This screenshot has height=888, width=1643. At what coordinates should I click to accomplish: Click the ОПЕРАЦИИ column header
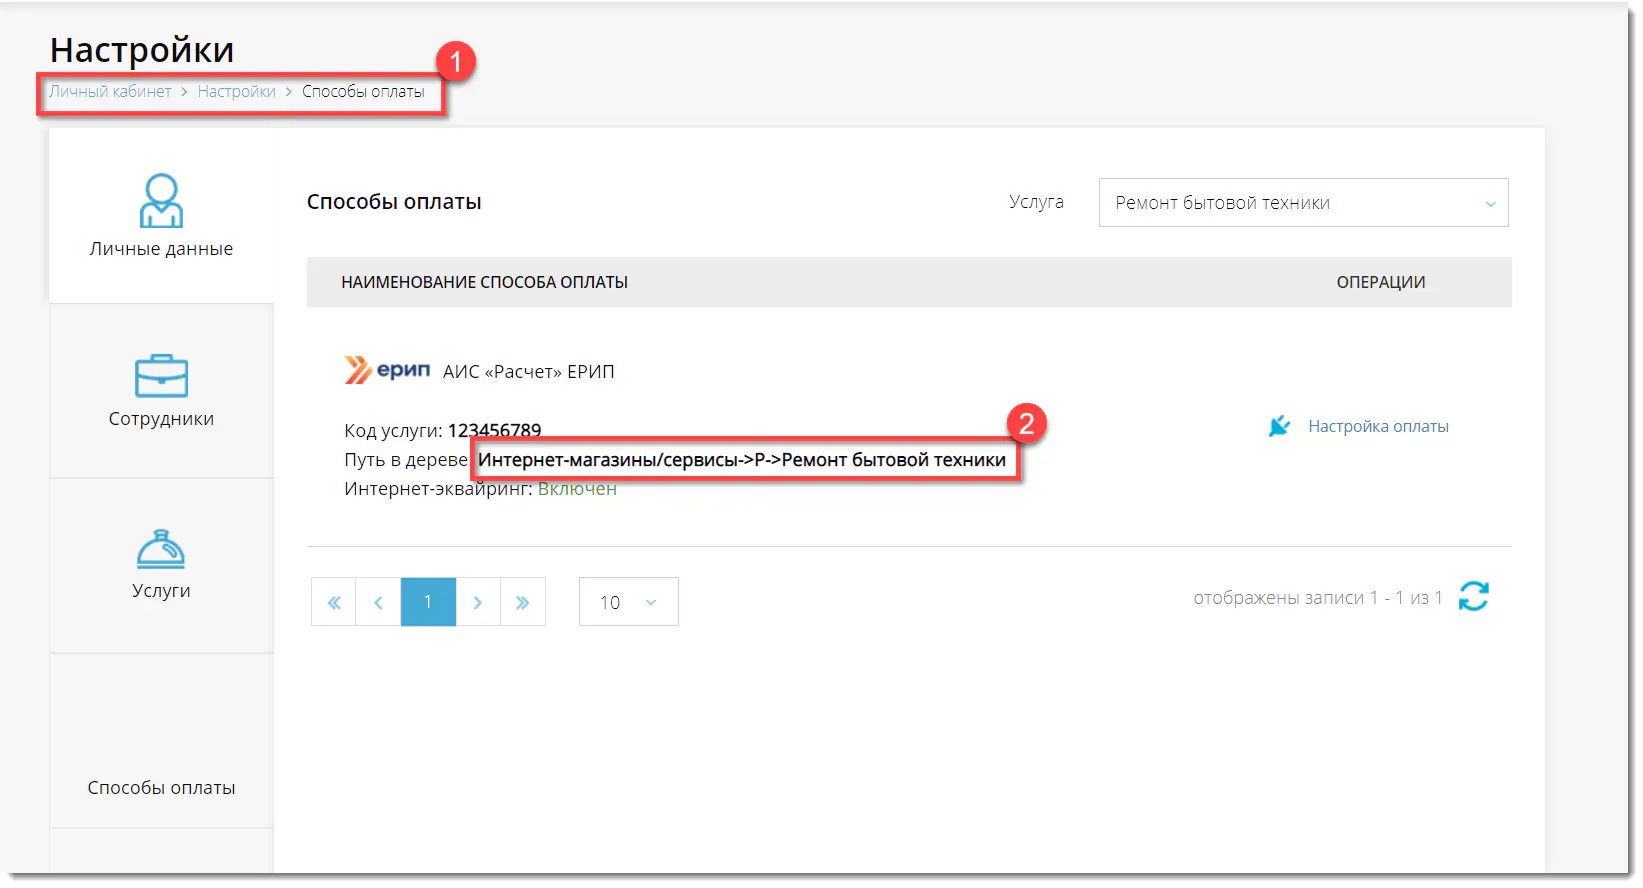pos(1380,283)
